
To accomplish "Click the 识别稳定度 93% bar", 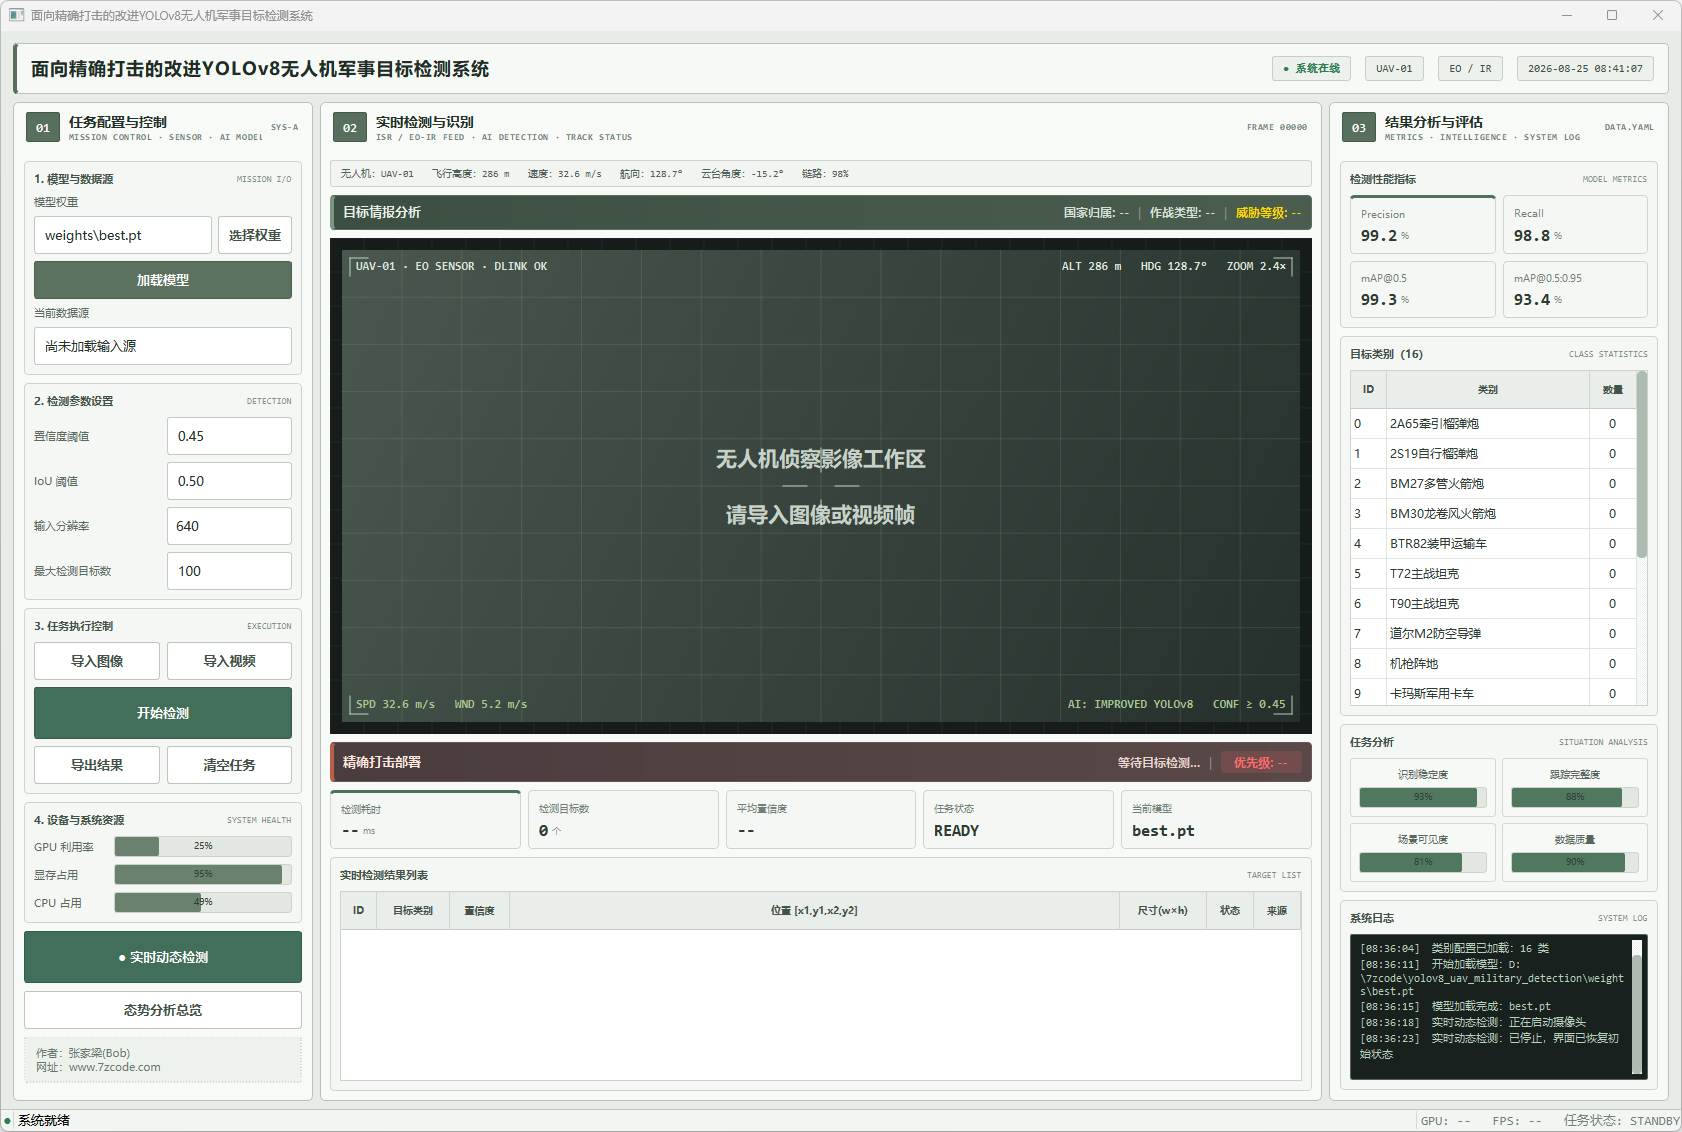I will (x=1423, y=797).
